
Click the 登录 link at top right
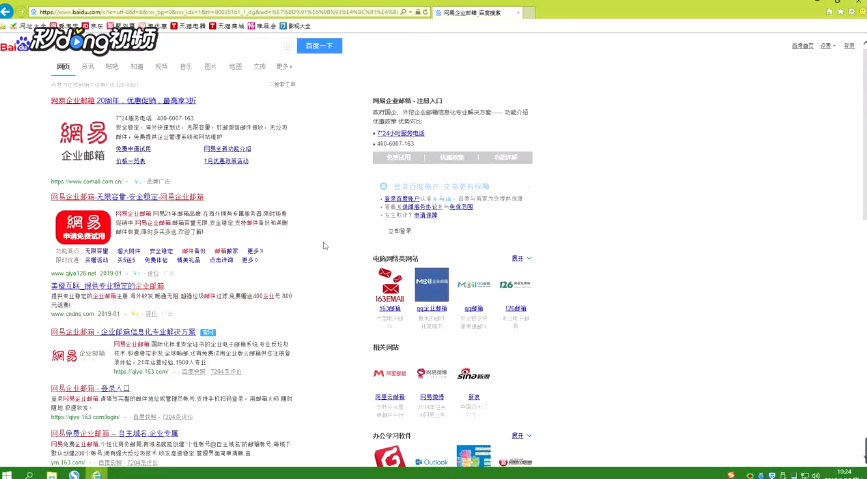849,46
